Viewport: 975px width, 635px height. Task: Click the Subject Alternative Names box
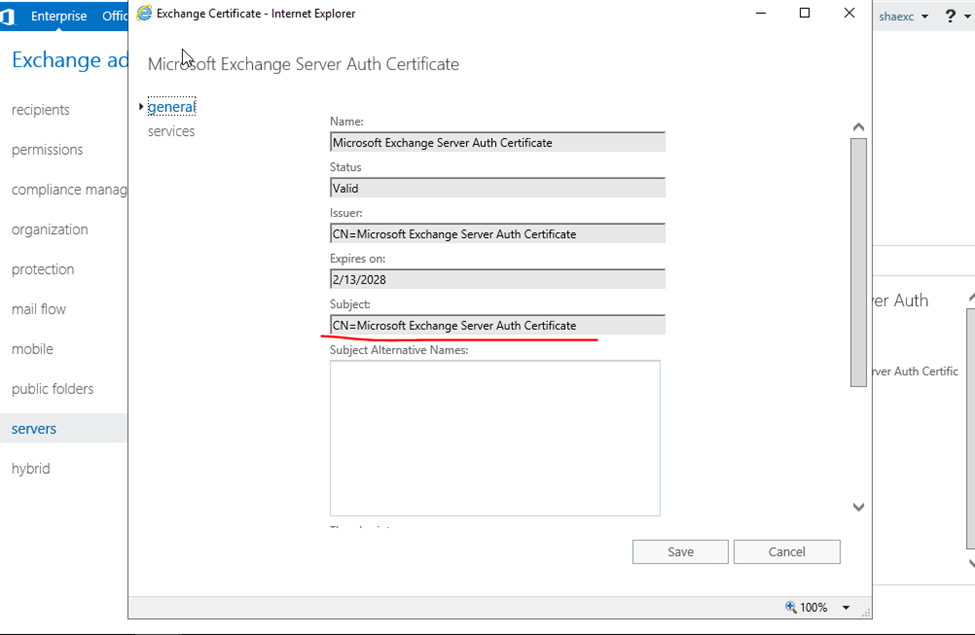(495, 438)
